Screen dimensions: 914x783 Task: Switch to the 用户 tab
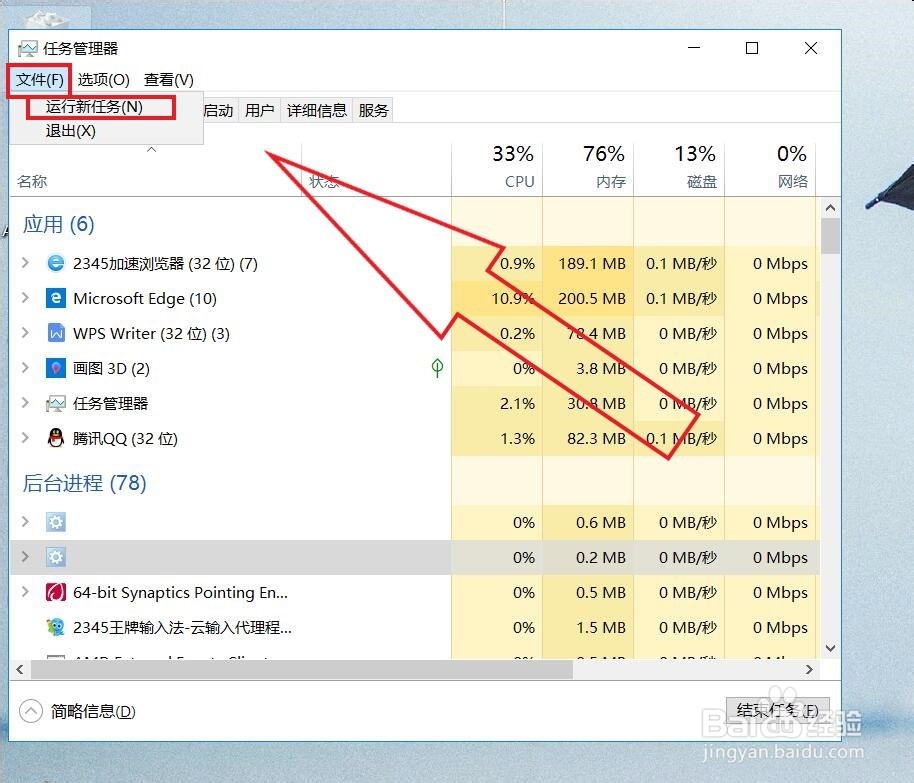point(259,110)
